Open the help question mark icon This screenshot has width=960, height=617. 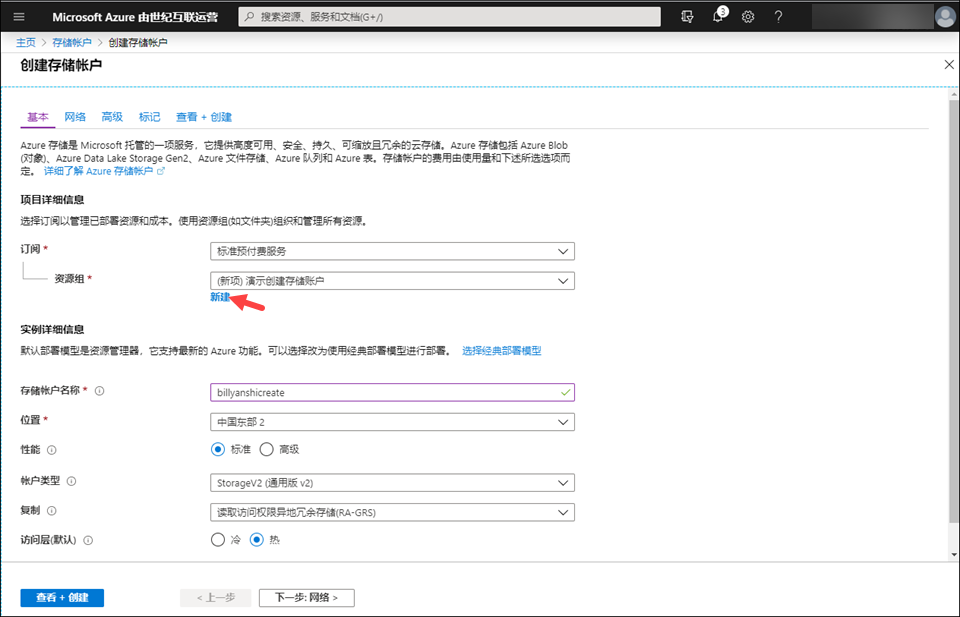click(x=778, y=17)
